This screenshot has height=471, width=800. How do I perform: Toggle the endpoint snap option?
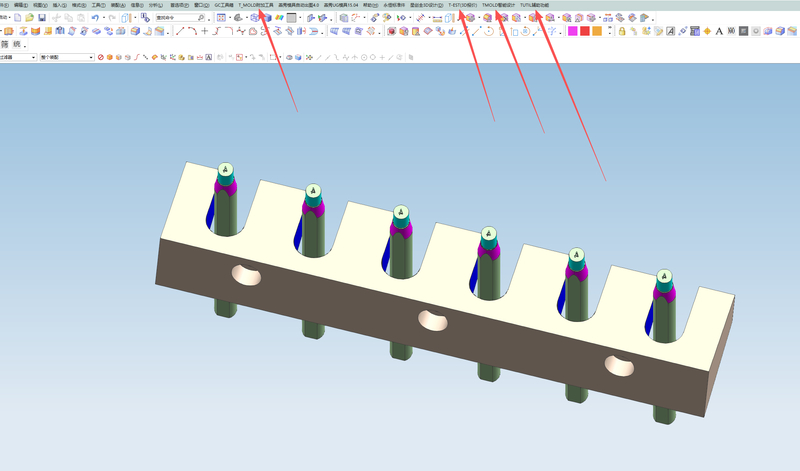pos(319,57)
